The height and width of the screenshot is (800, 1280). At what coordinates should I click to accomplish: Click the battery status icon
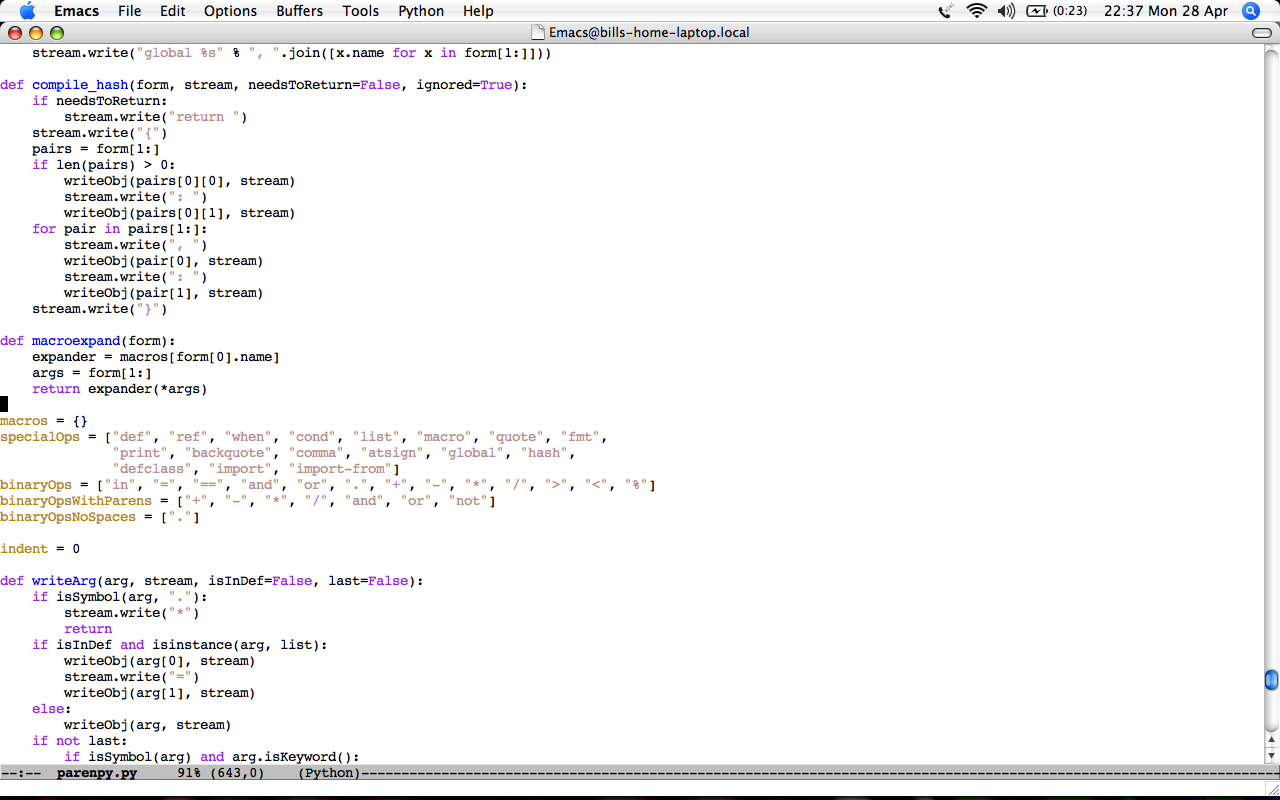(1037, 11)
